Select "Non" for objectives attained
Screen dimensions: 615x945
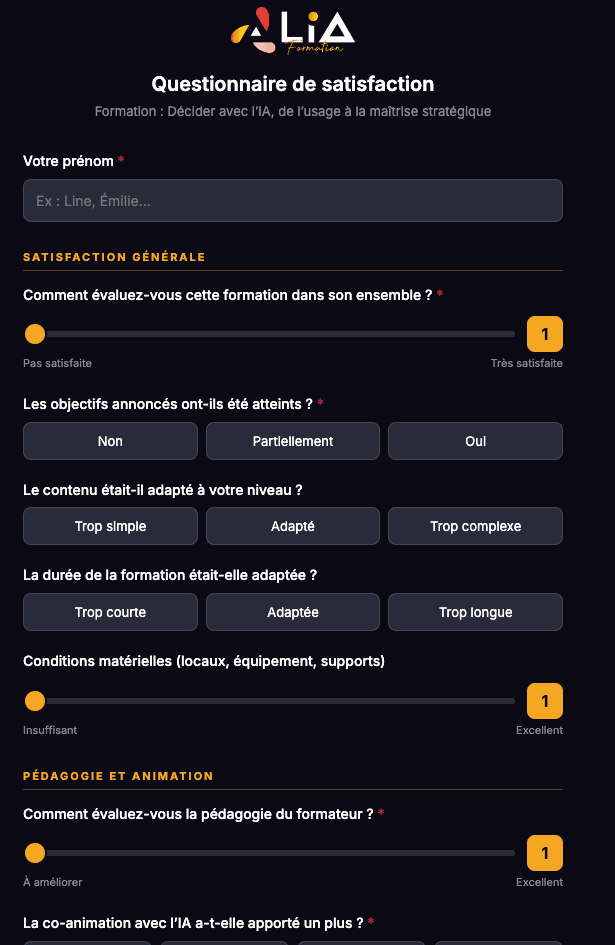click(110, 440)
